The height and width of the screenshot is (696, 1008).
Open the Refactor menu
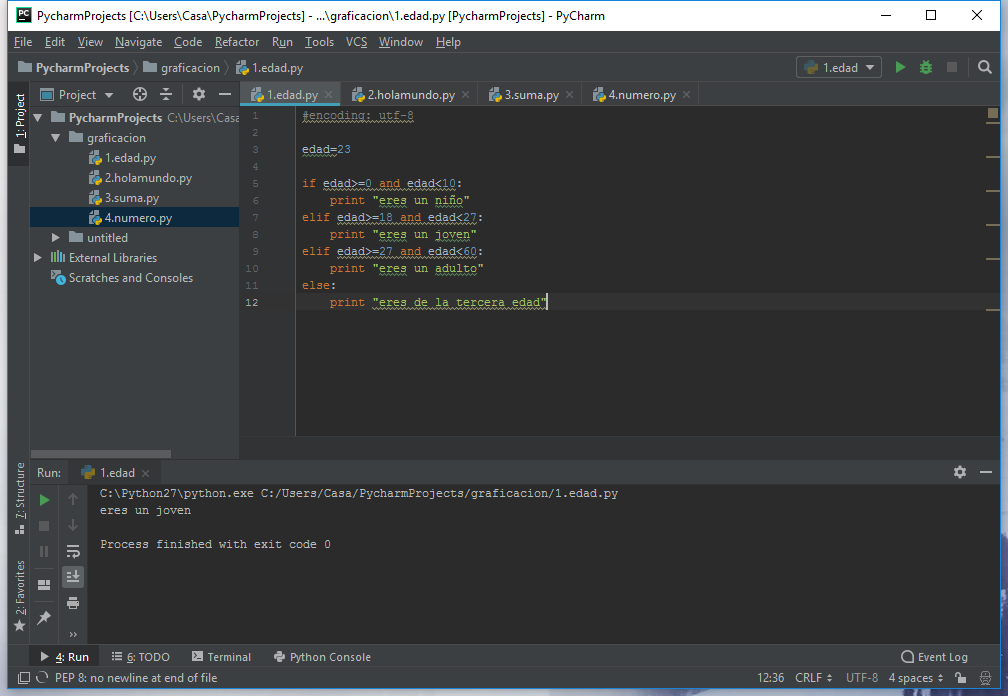coord(237,42)
